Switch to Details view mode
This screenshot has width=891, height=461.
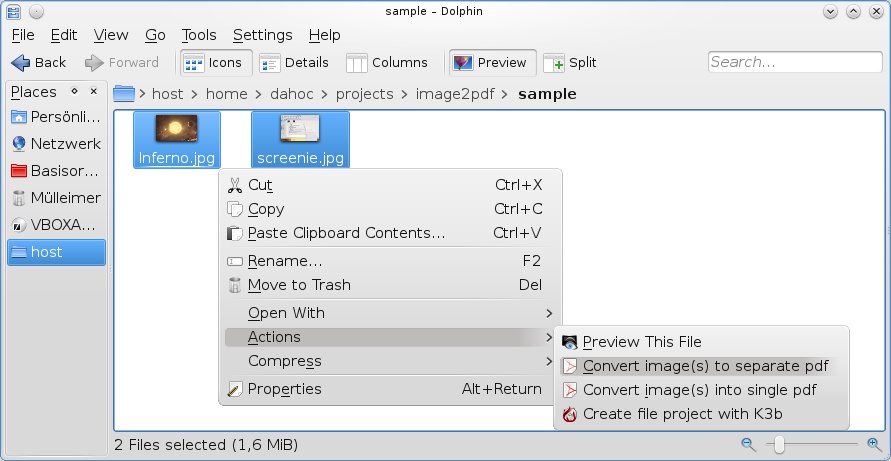click(294, 63)
